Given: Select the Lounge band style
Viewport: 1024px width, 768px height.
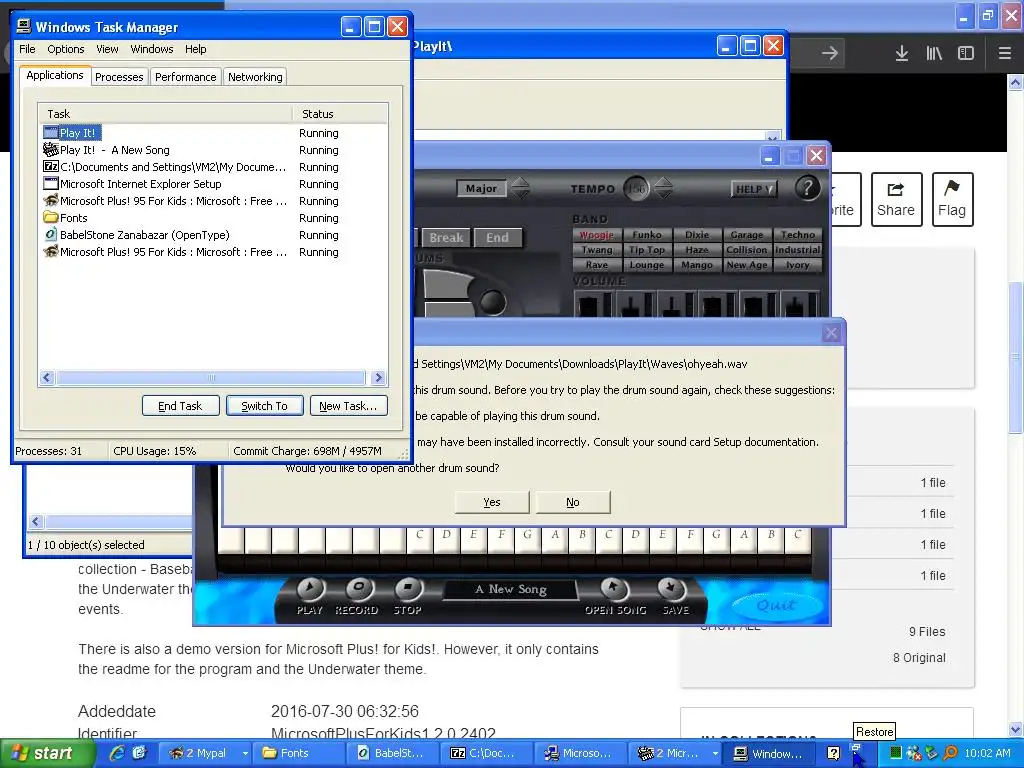Looking at the screenshot, I should pyautogui.click(x=647, y=264).
